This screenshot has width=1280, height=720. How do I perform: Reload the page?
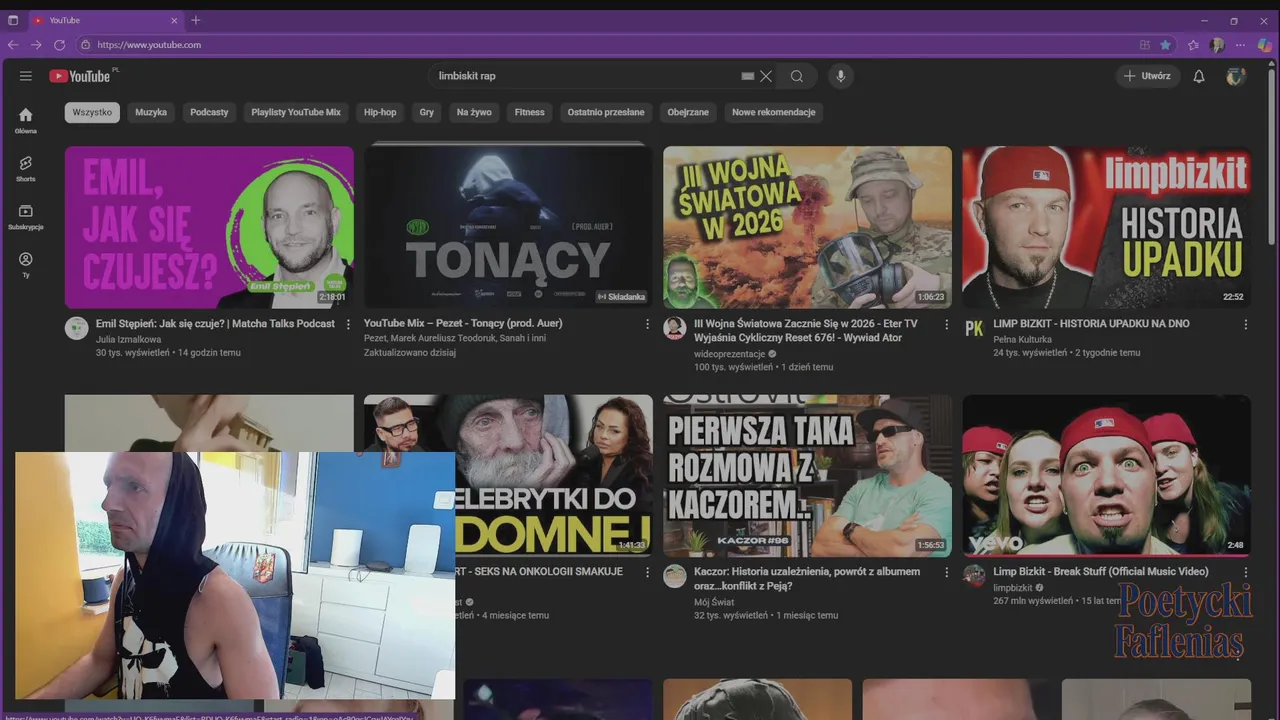[59, 45]
